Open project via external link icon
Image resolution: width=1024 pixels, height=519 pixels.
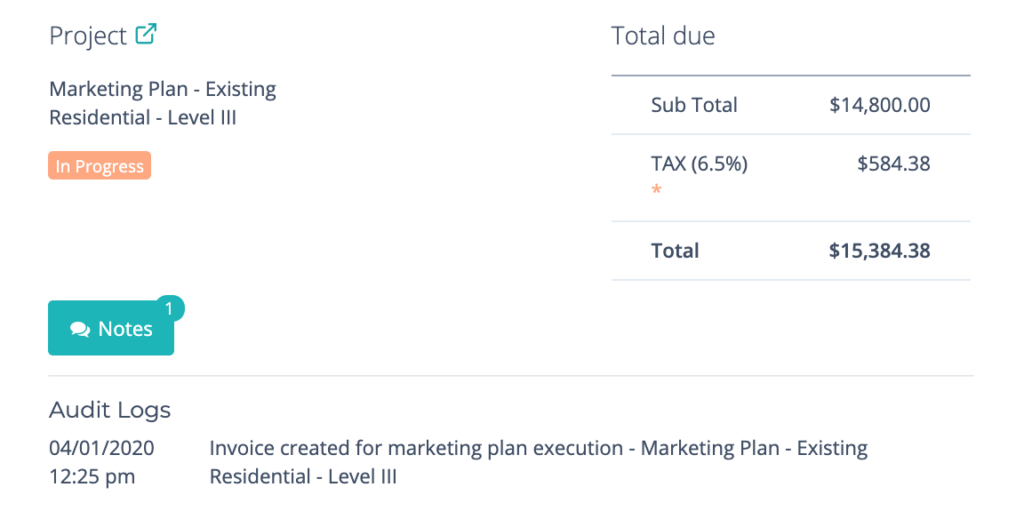(x=146, y=34)
